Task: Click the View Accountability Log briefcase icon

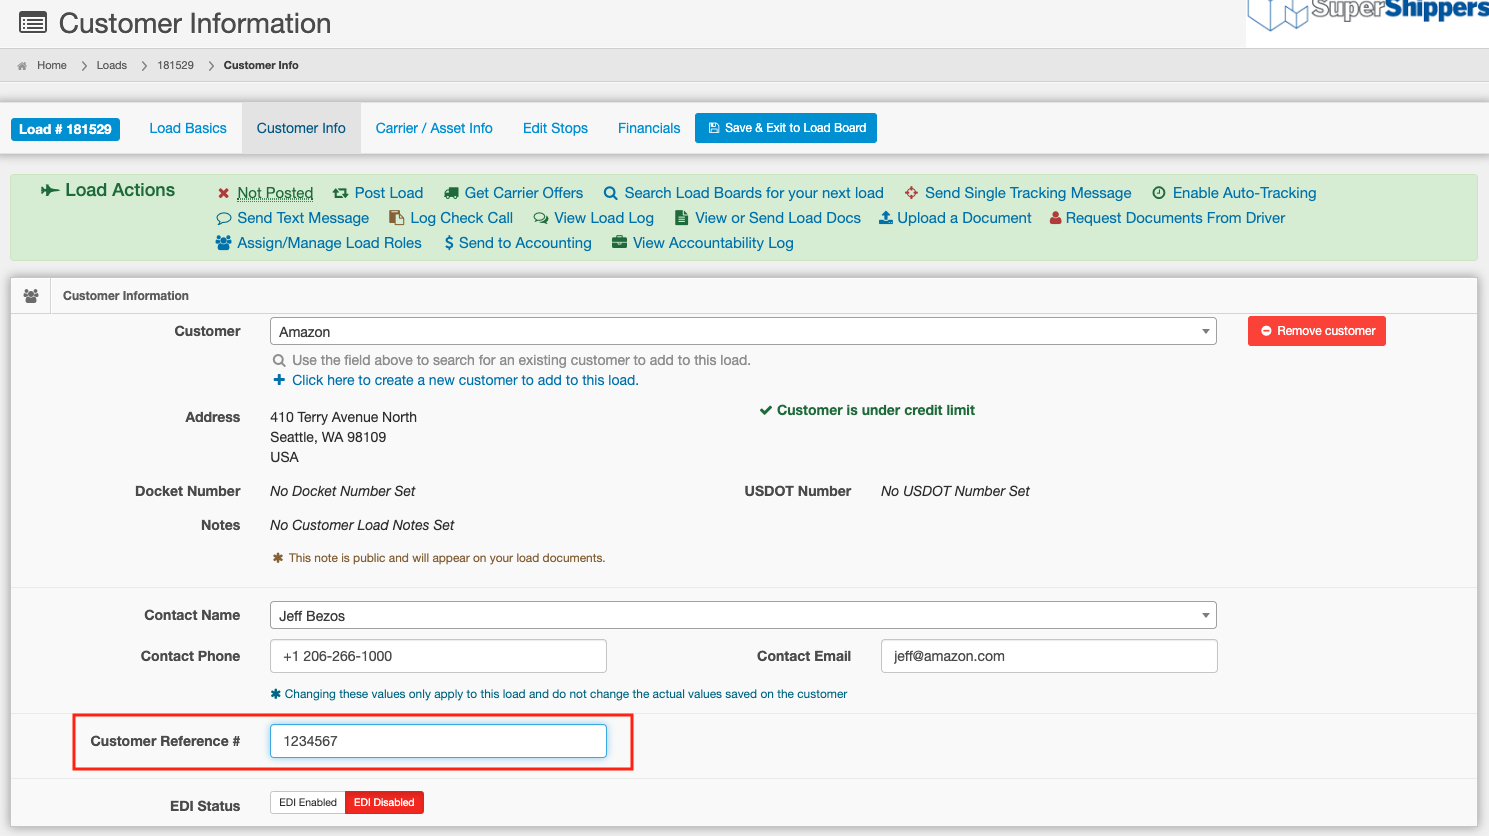Action: [x=619, y=243]
